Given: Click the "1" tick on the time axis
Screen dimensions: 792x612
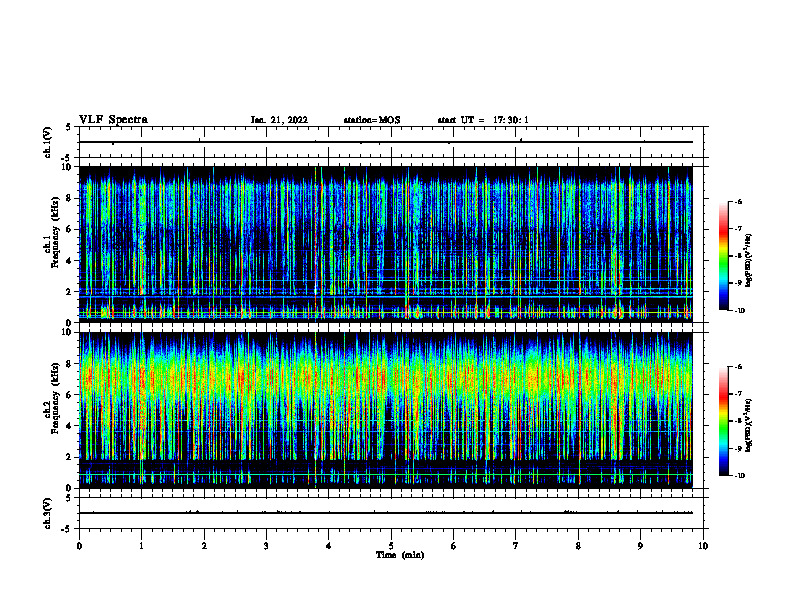Looking at the screenshot, I should point(141,546).
